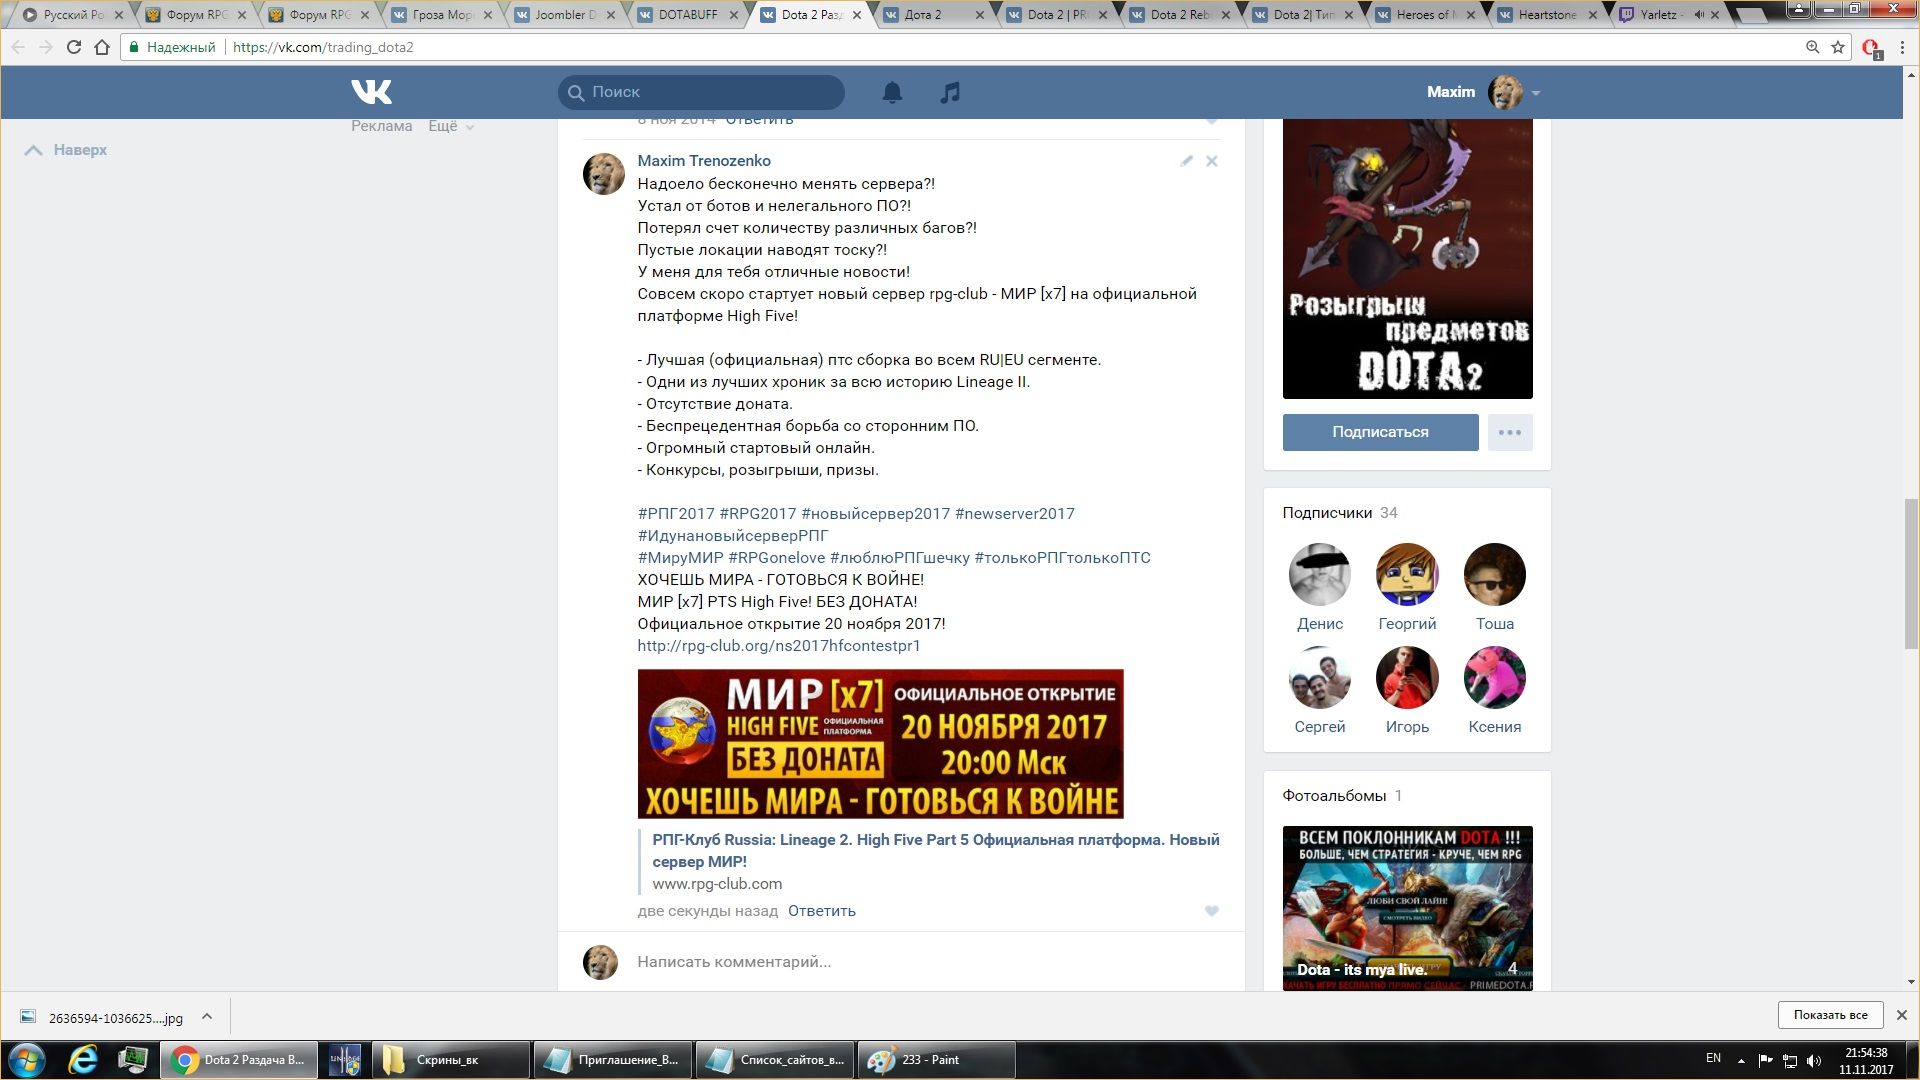Open the music note icon
1920x1080 pixels.
950,92
